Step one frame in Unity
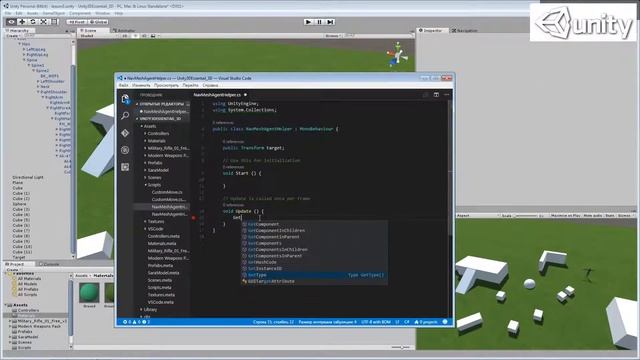 tap(330, 22)
